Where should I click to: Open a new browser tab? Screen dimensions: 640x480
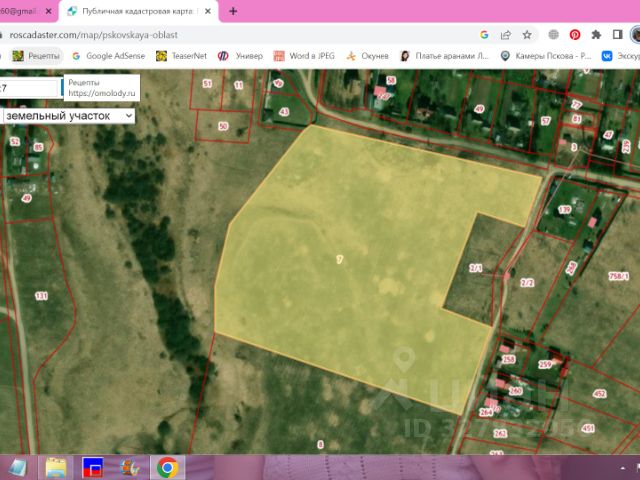[x=233, y=11]
